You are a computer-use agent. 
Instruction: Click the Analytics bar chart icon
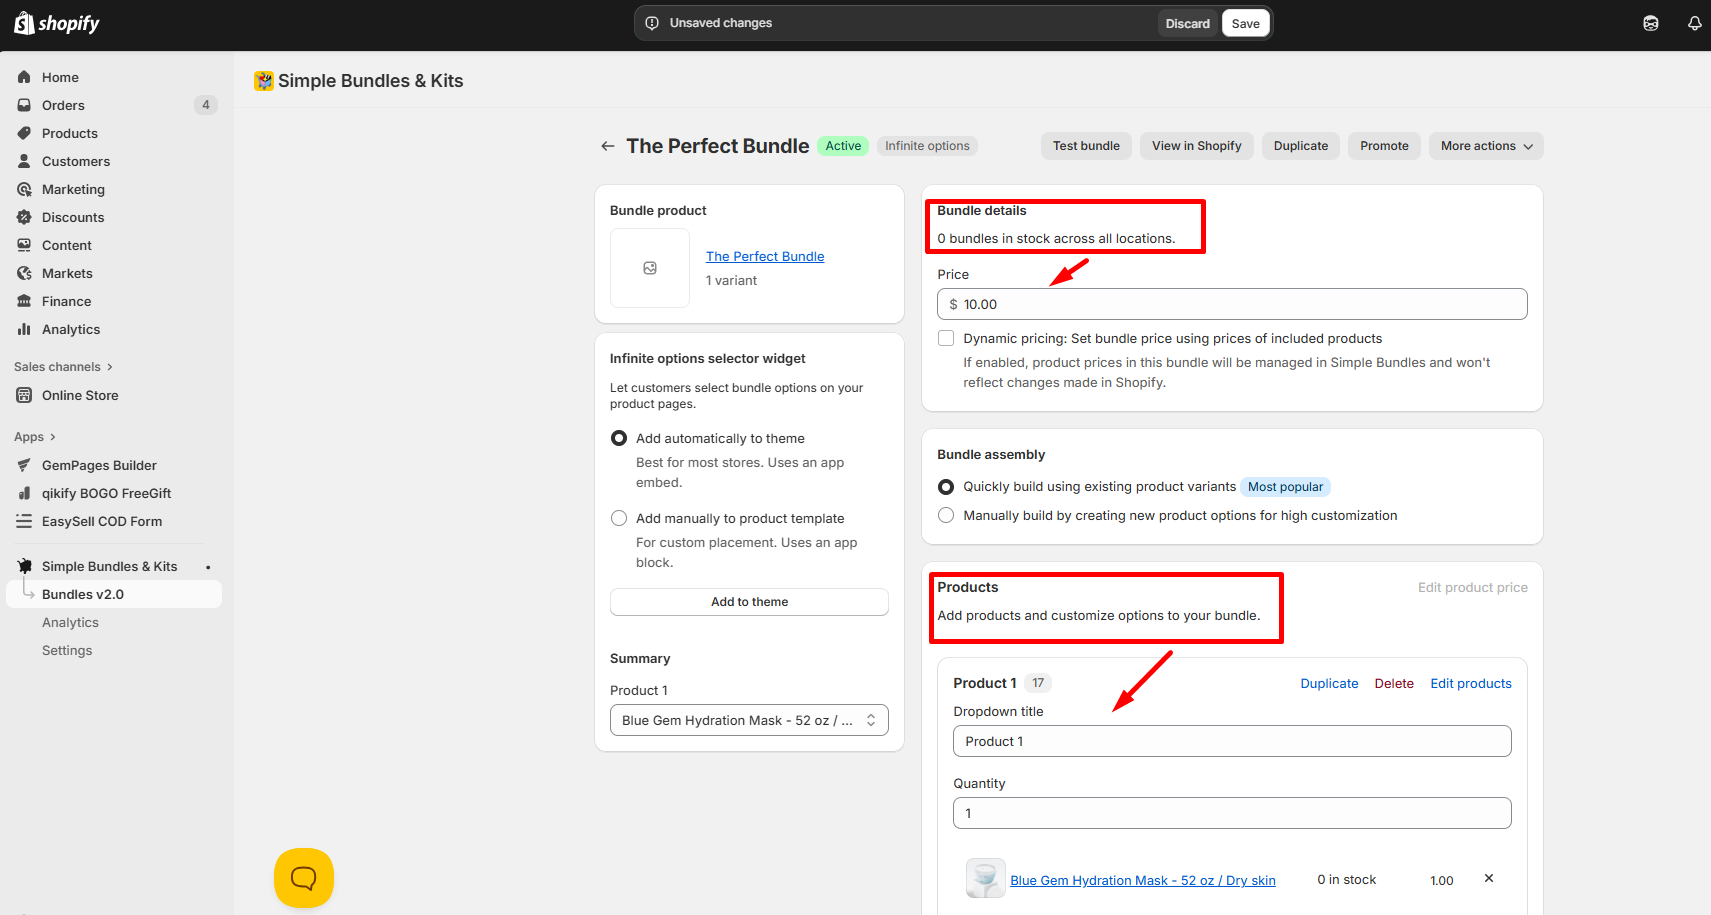tap(24, 329)
